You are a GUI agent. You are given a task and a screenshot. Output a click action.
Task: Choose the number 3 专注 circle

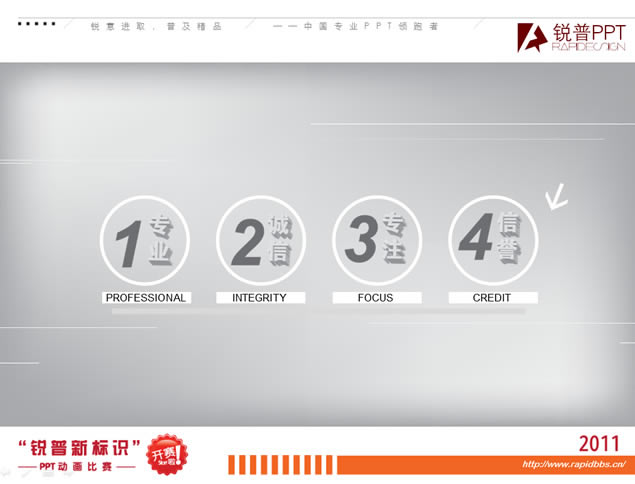point(376,241)
